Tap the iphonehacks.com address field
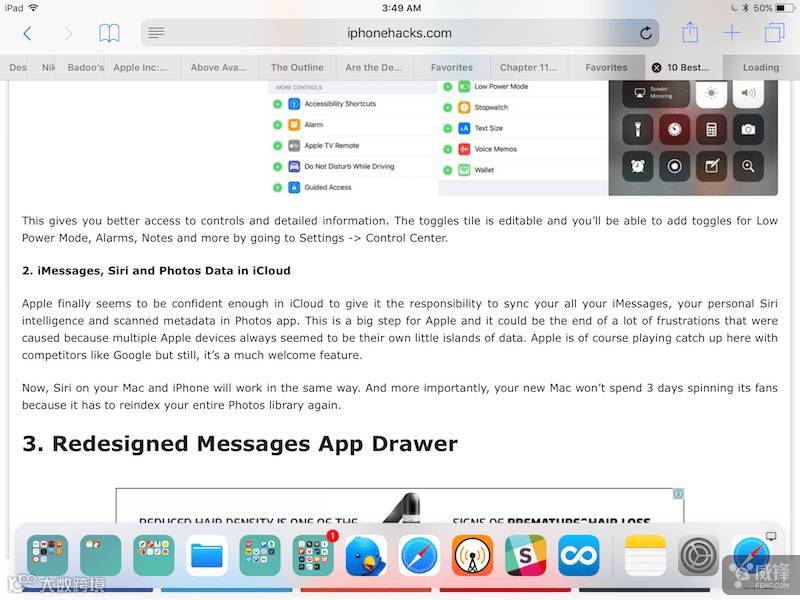This screenshot has width=800, height=600. (x=399, y=33)
